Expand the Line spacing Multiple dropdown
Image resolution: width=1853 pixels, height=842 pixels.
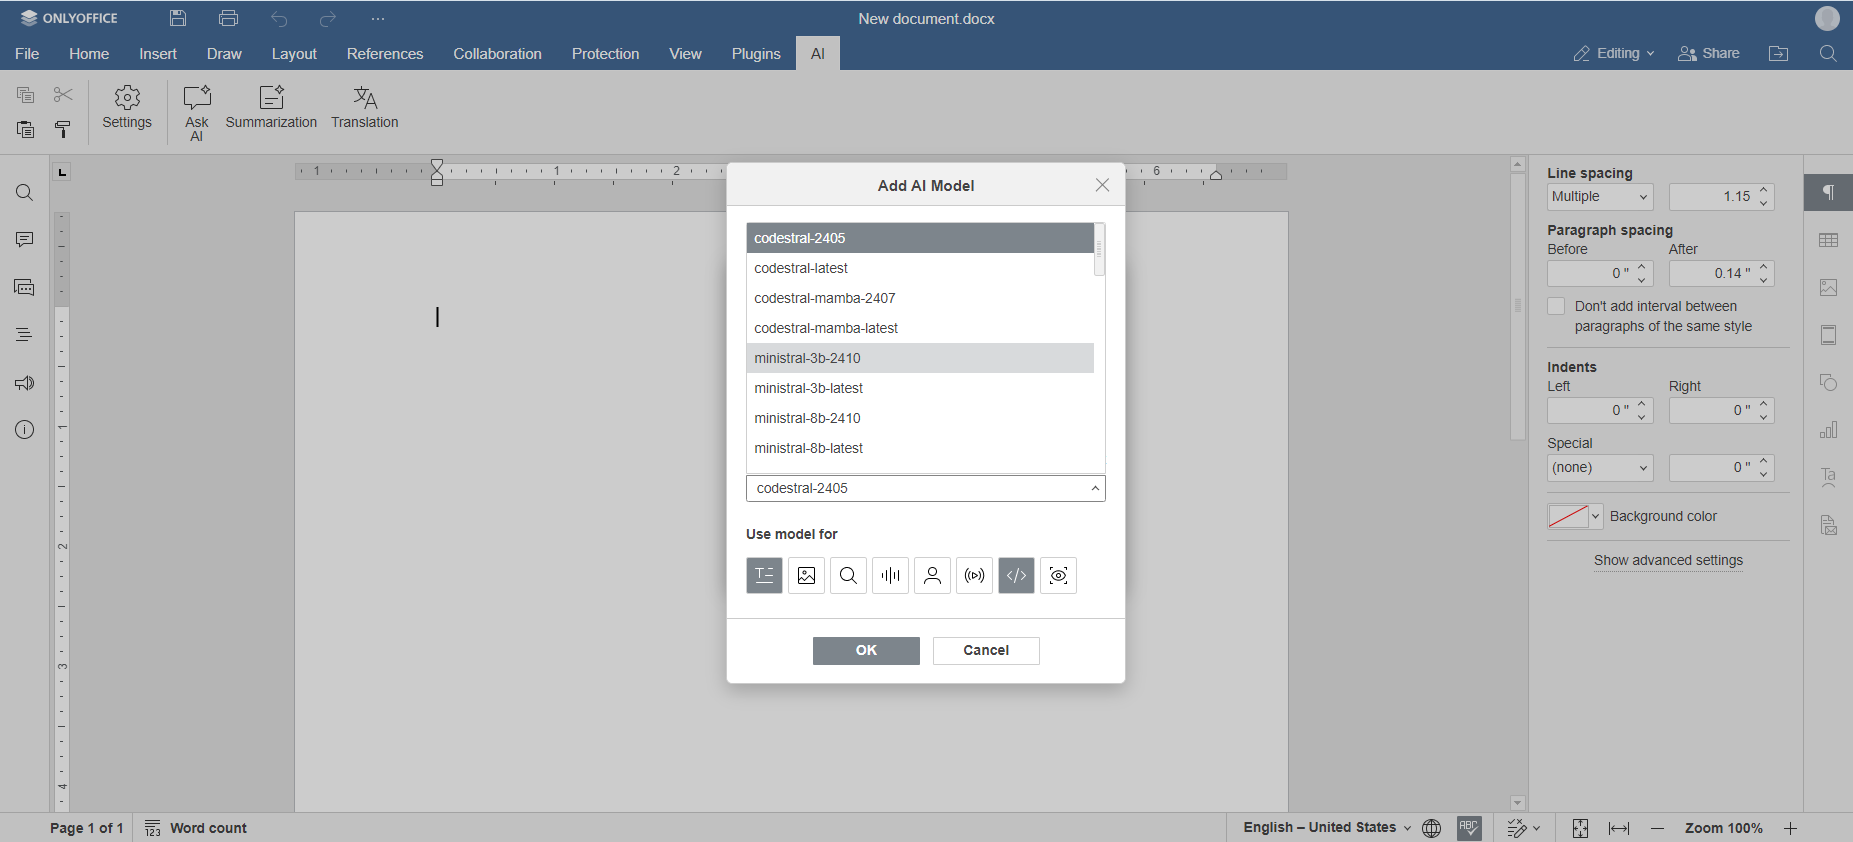pyautogui.click(x=1600, y=197)
